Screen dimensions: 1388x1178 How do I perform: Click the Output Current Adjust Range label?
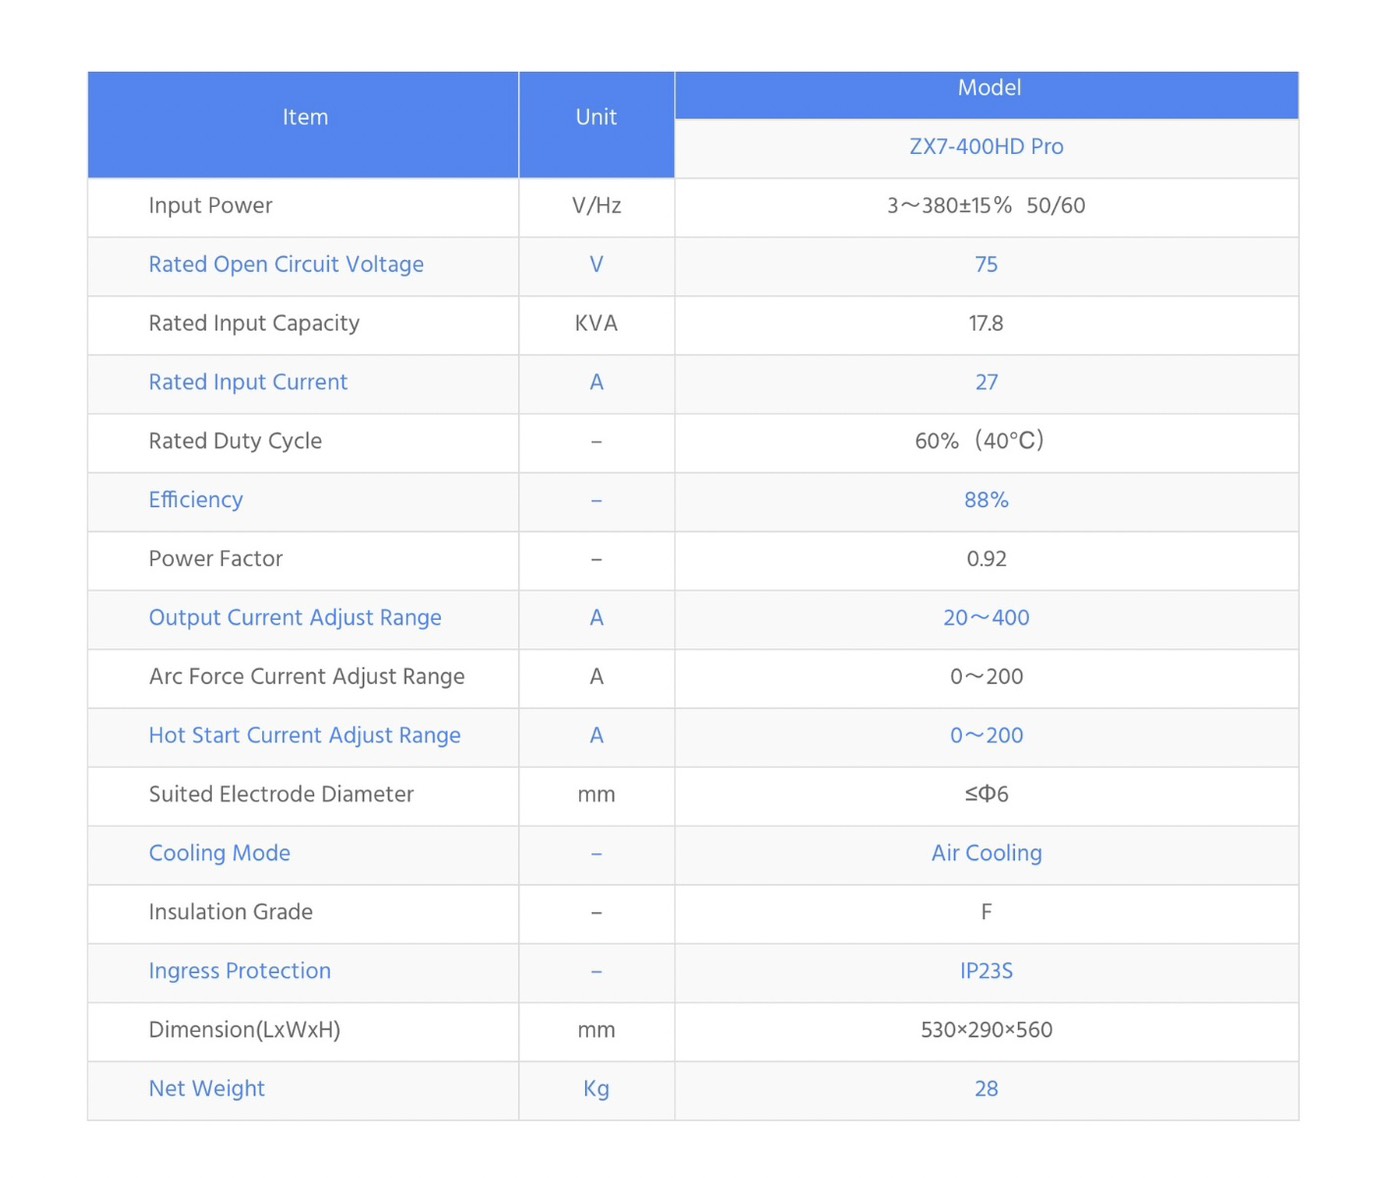295,618
